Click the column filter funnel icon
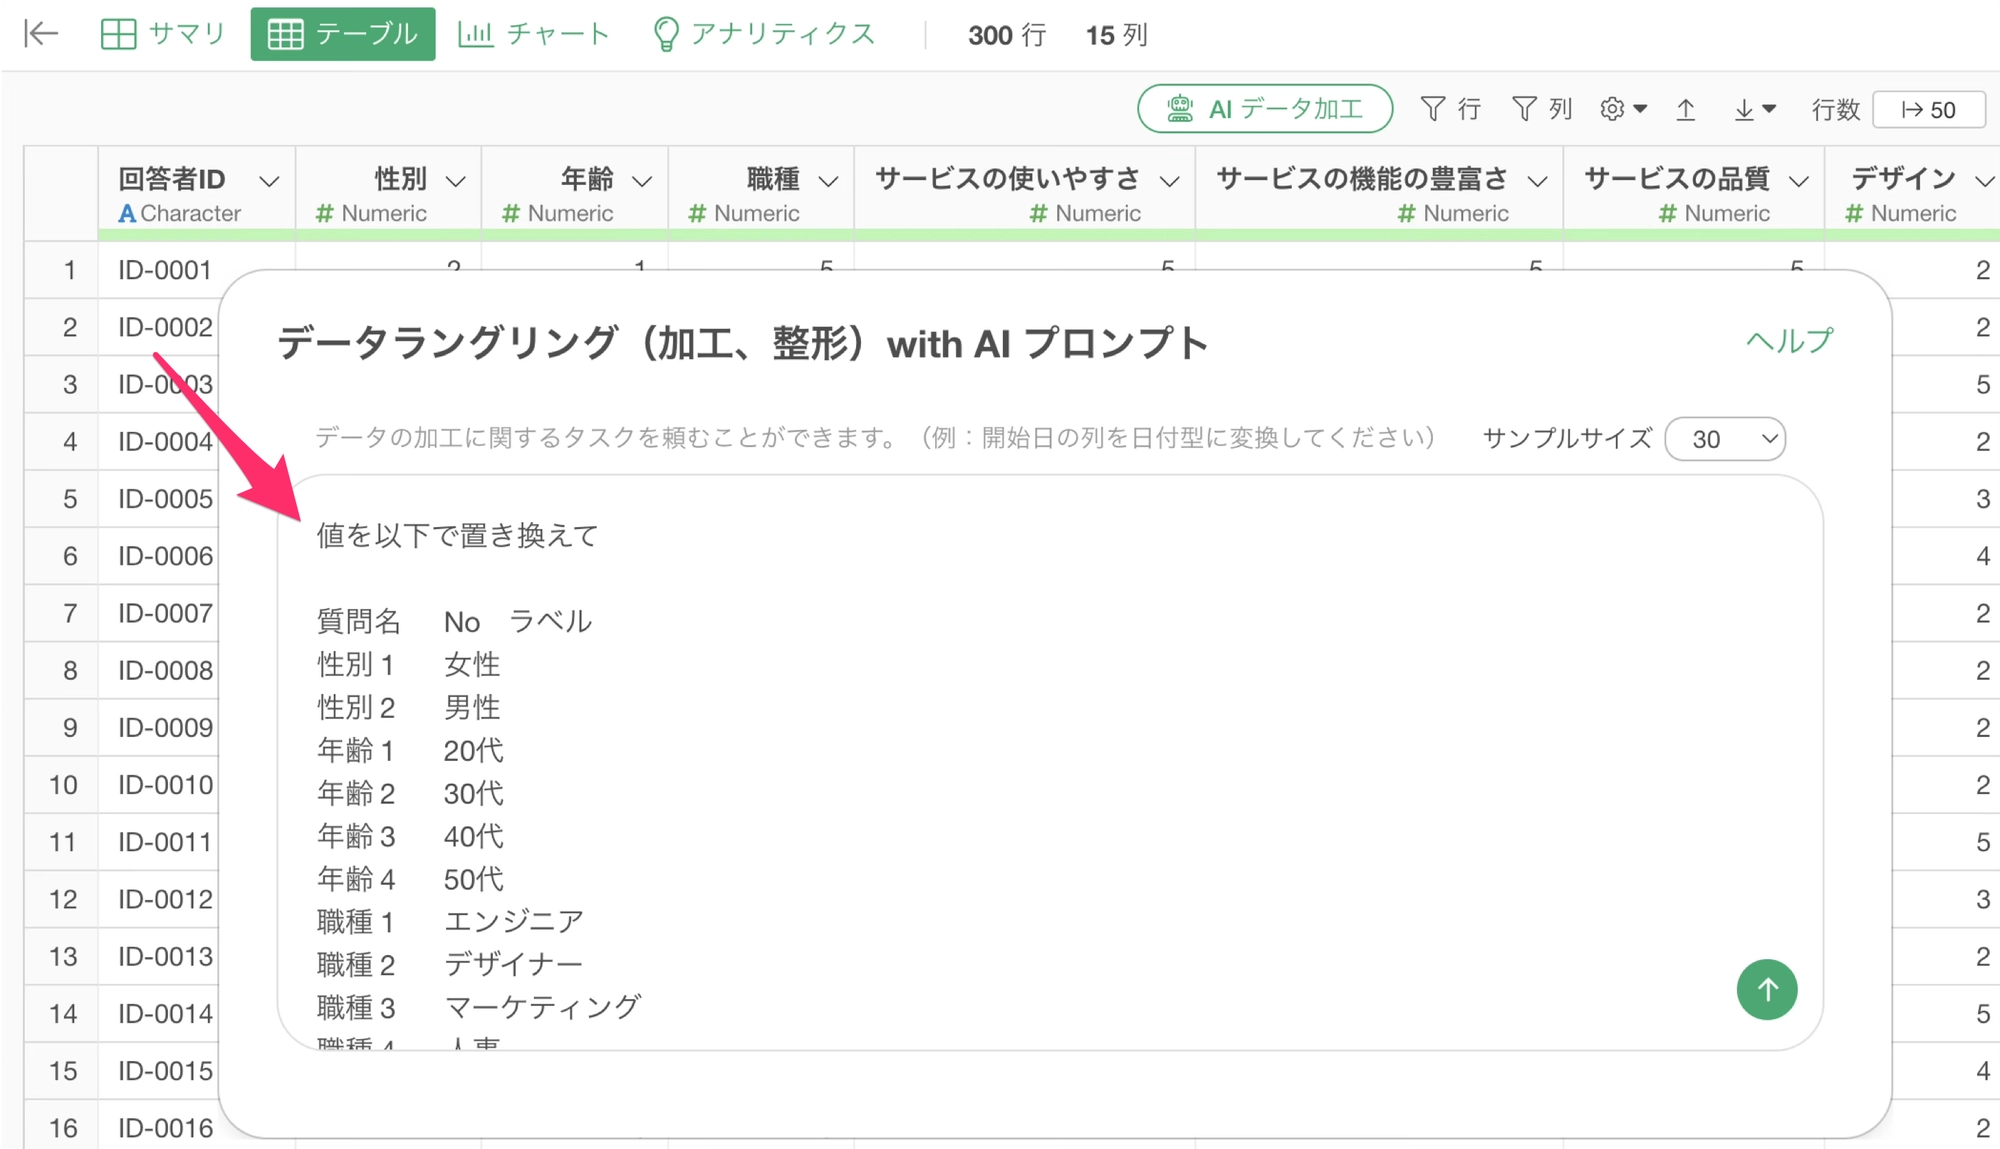This screenshot has height=1149, width=2000. 1524,109
